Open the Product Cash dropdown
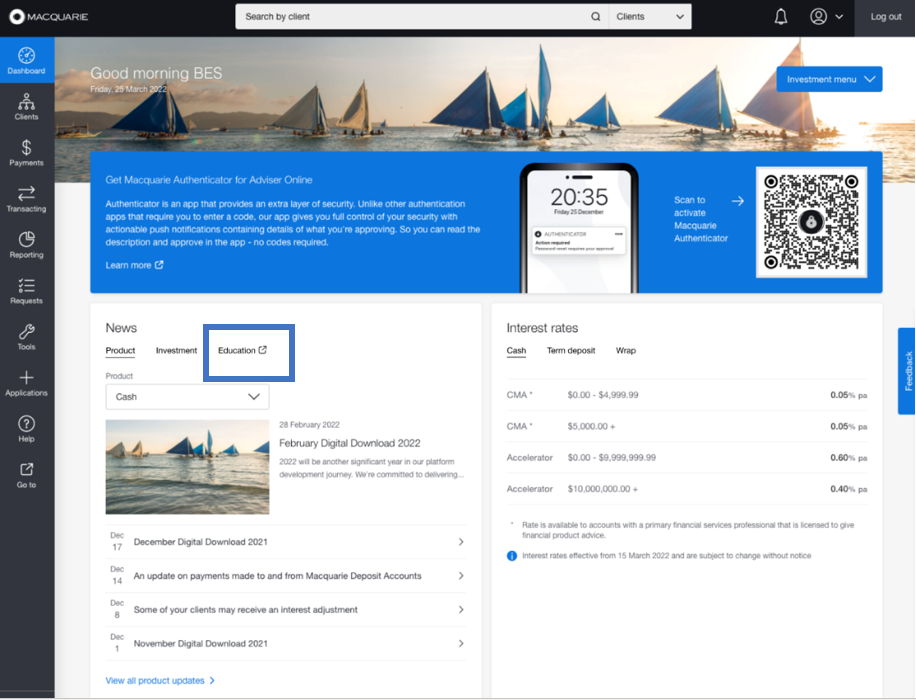916x700 pixels. 188,397
